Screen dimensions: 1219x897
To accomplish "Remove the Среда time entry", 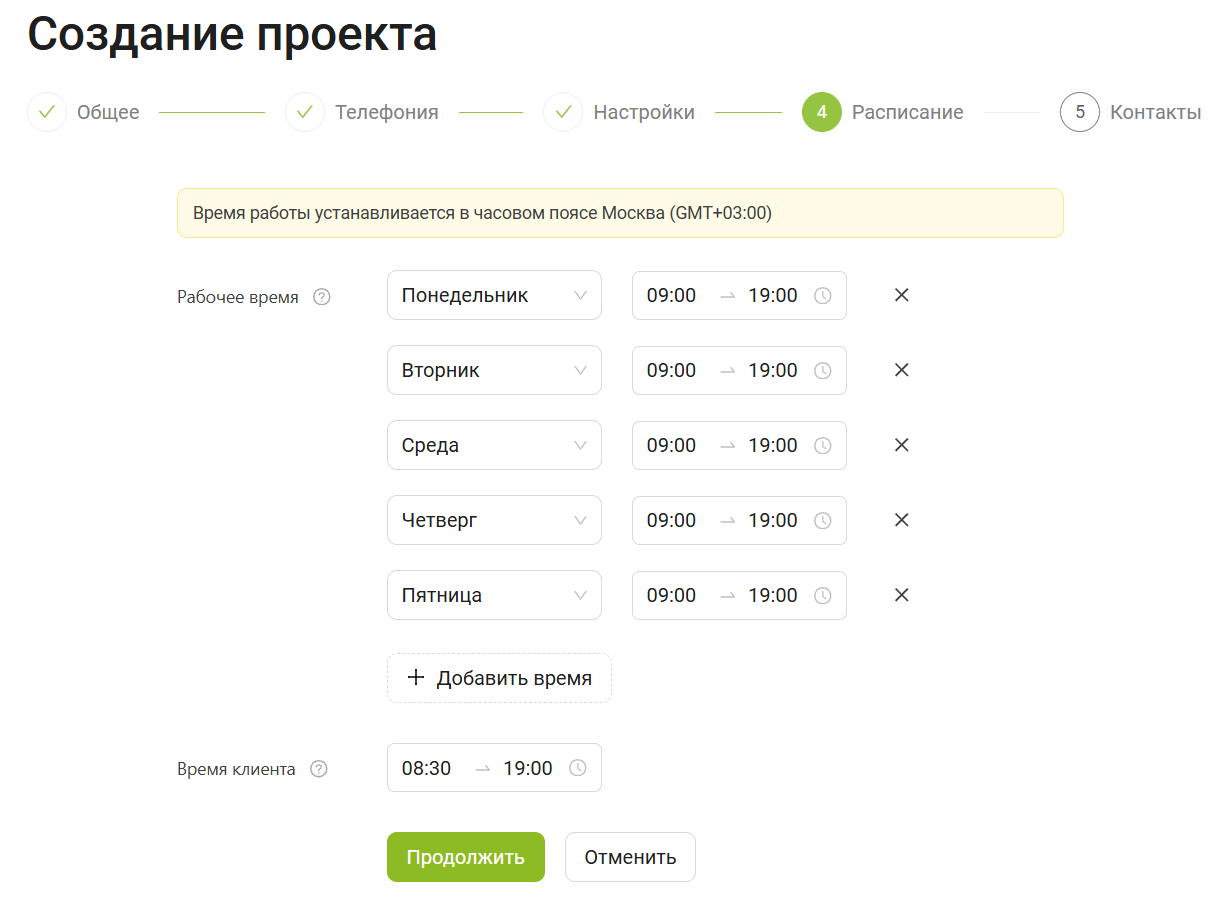I will click(x=901, y=445).
